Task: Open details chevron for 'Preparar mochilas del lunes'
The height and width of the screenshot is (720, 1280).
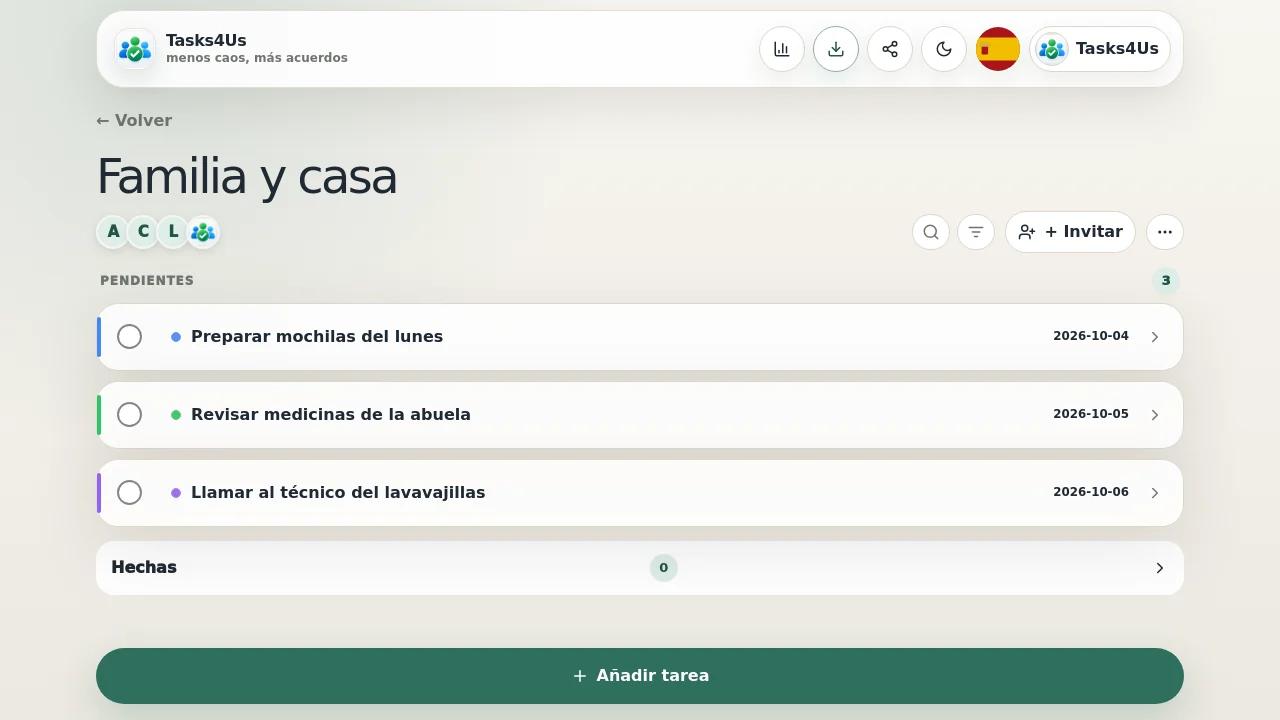Action: click(1155, 337)
